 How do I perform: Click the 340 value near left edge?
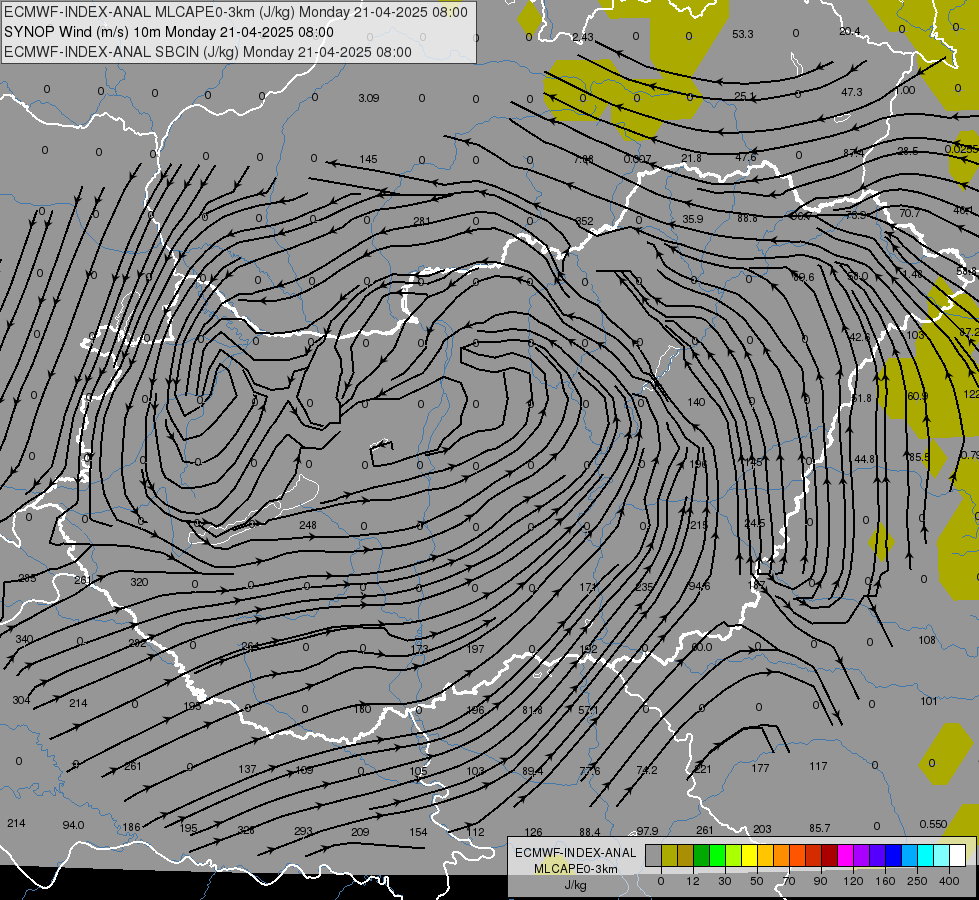pyautogui.click(x=24, y=640)
